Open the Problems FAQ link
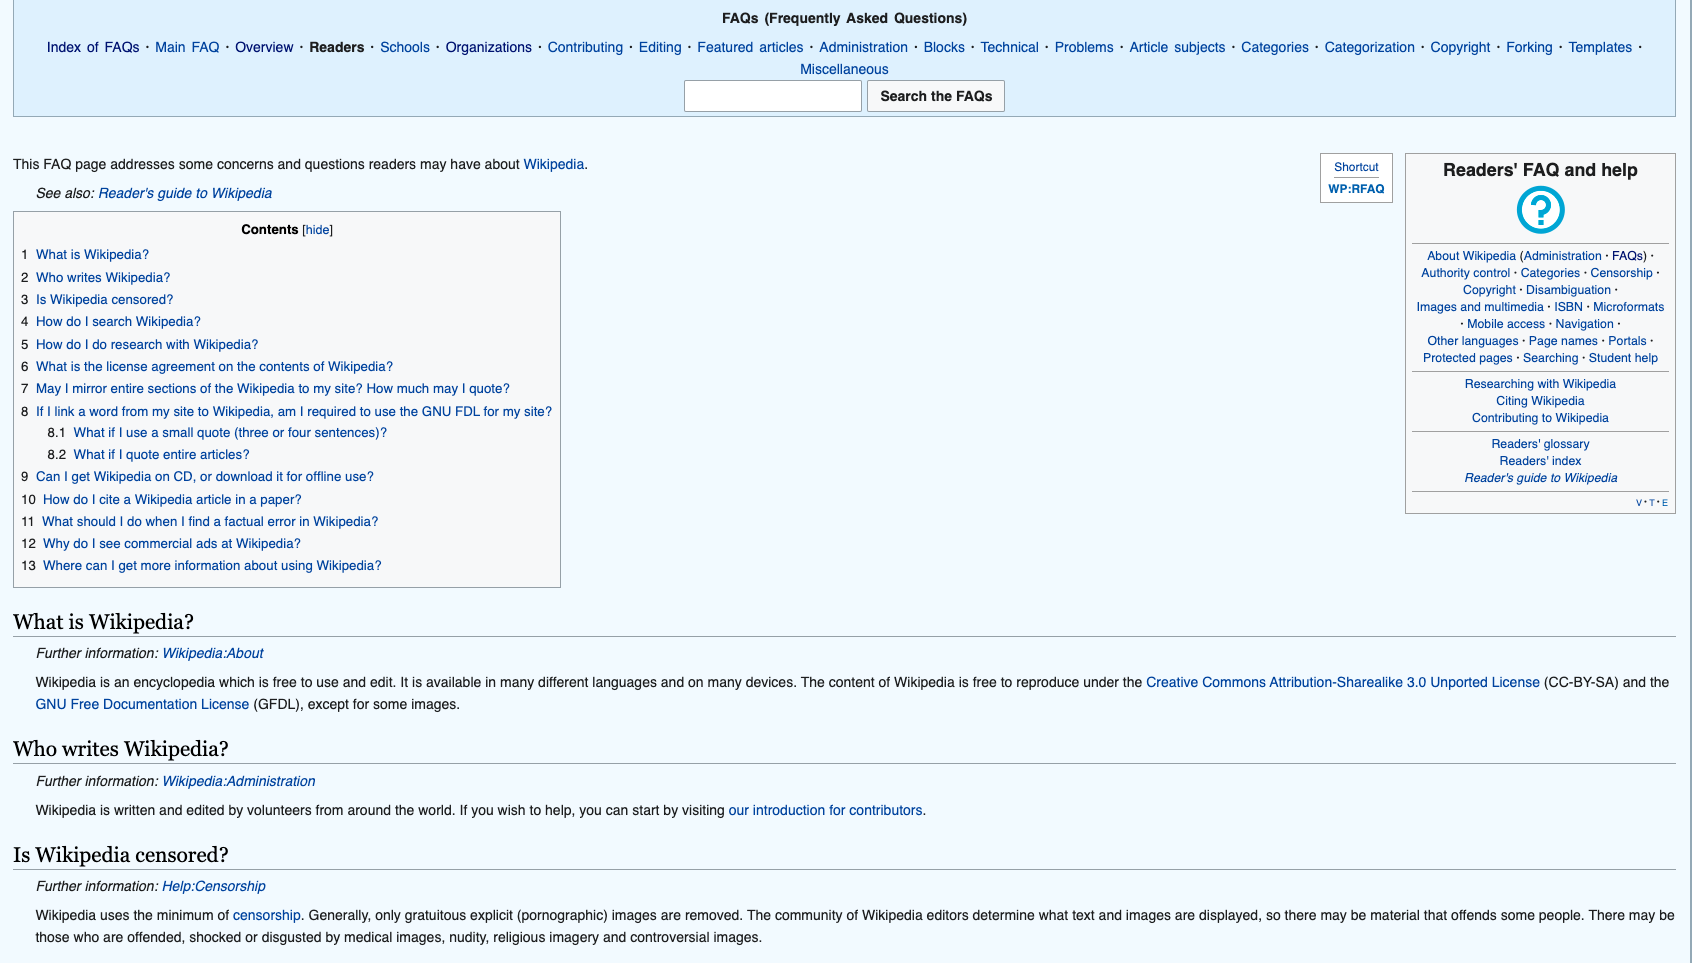This screenshot has width=1698, height=963. pyautogui.click(x=1084, y=47)
